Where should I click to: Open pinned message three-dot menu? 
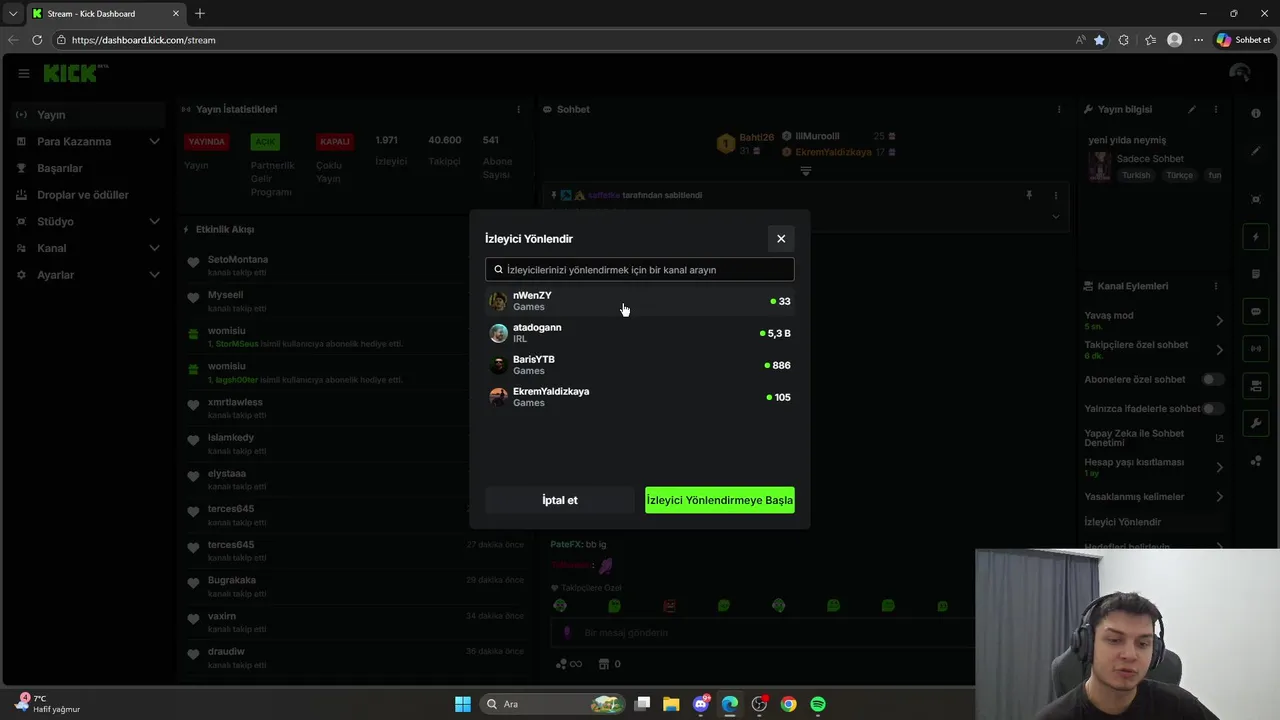tap(1055, 195)
